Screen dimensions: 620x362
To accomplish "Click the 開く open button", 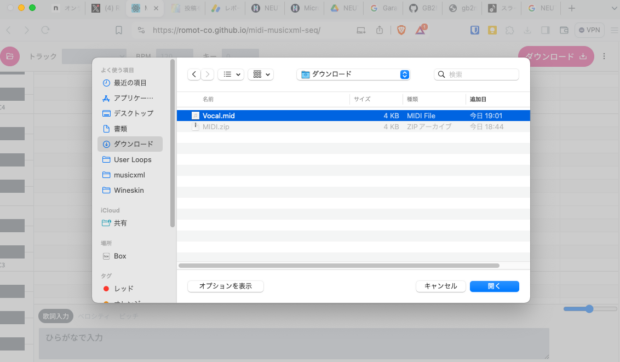I will point(494,286).
